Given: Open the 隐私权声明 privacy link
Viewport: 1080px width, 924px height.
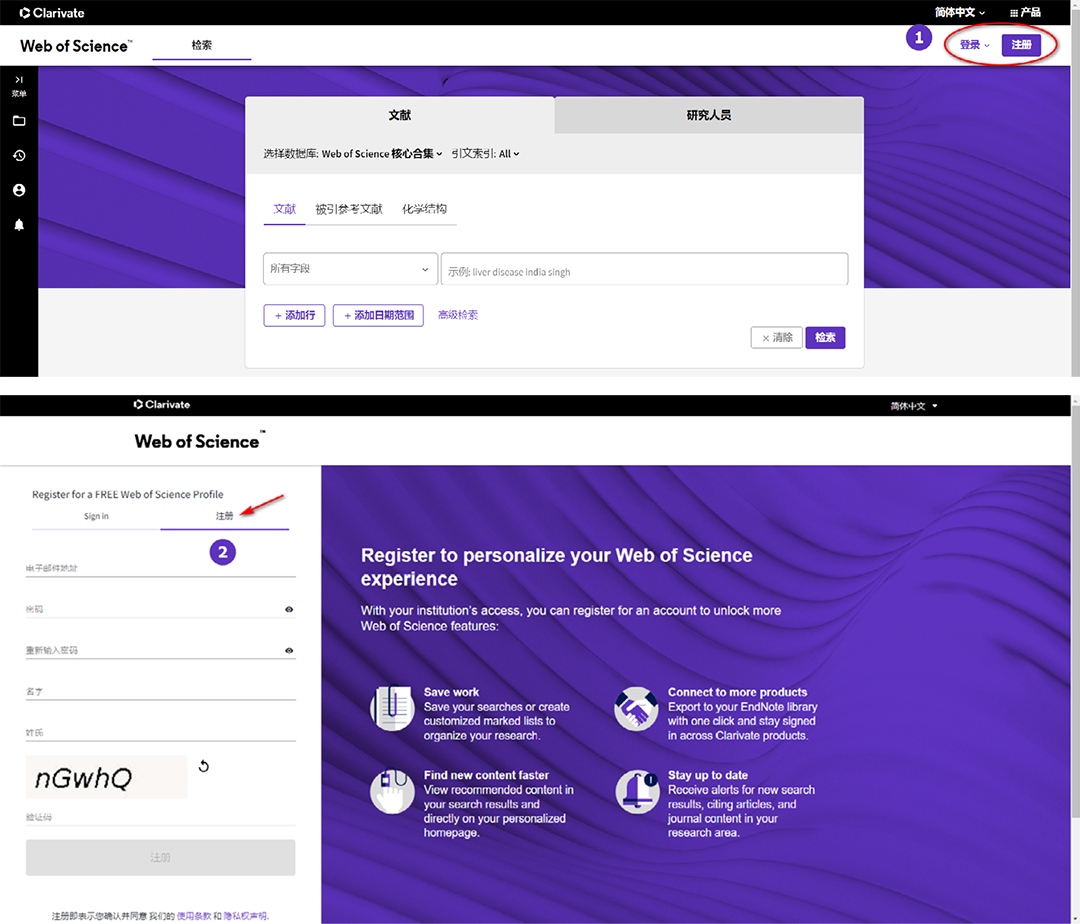Looking at the screenshot, I should [245, 916].
